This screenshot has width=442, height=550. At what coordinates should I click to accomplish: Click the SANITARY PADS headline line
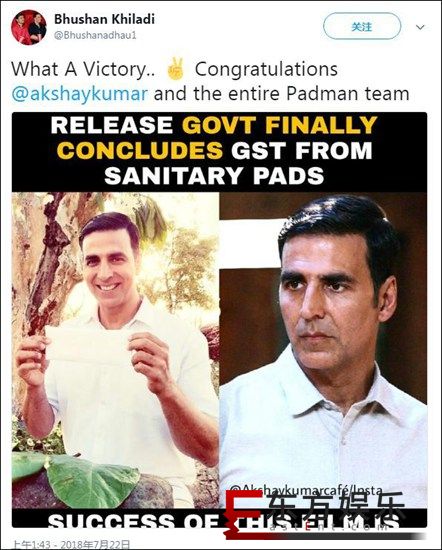pos(214,176)
